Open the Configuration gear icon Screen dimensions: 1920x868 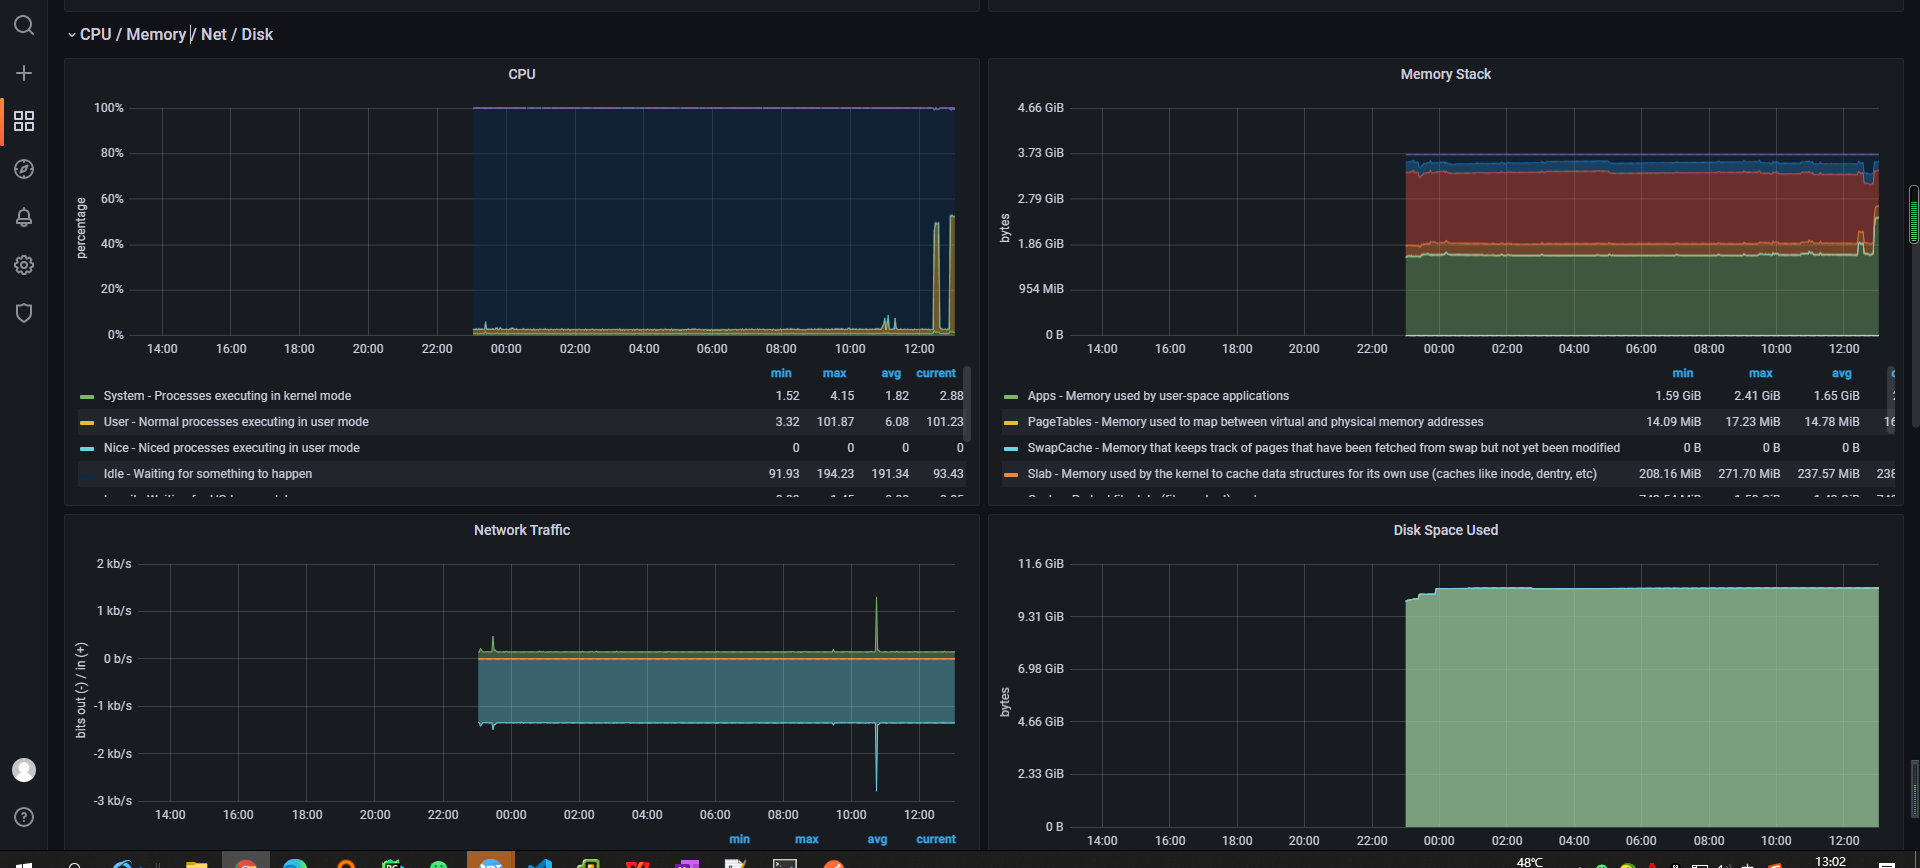[24, 265]
